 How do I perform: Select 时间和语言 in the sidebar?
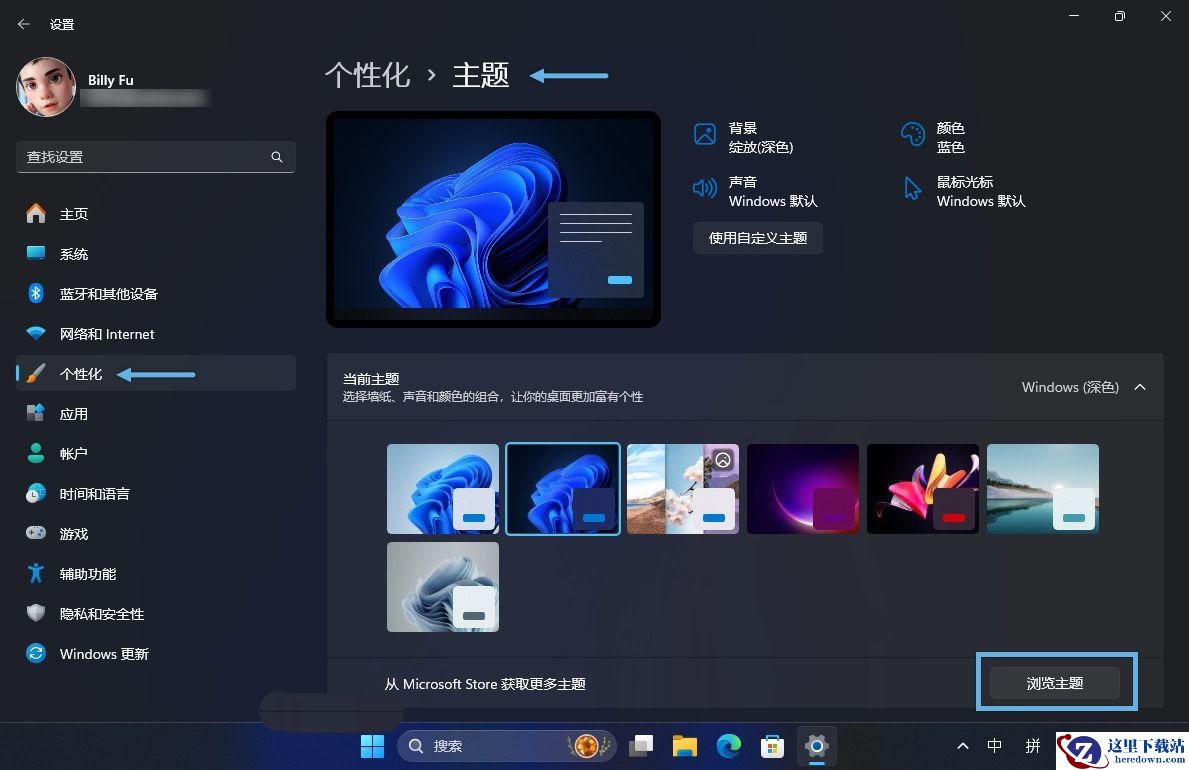[x=155, y=494]
